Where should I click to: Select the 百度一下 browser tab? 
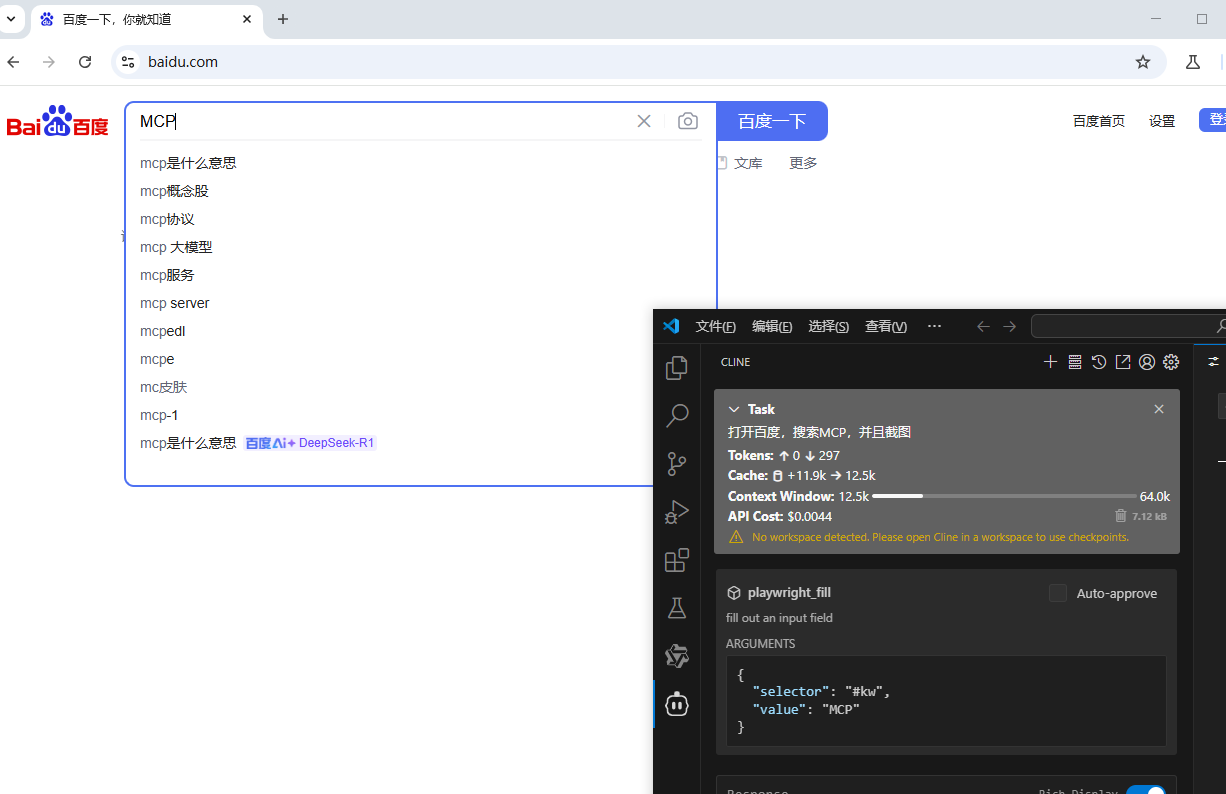point(146,19)
